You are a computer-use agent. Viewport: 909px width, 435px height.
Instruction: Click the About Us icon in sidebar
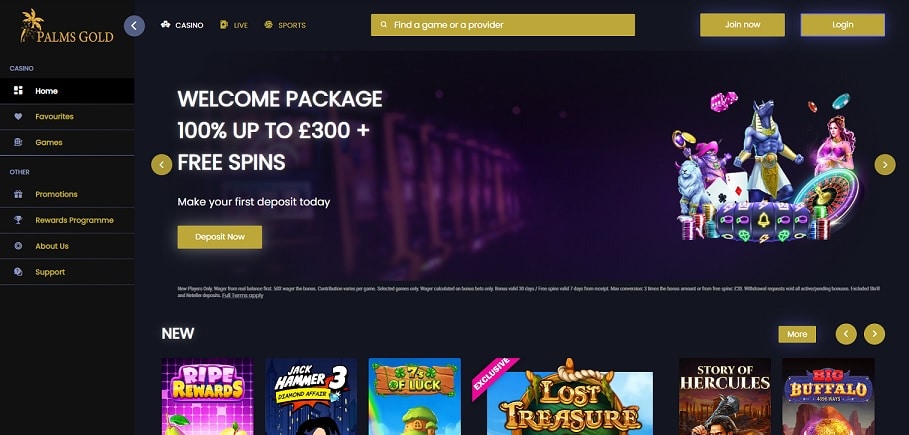[18, 246]
